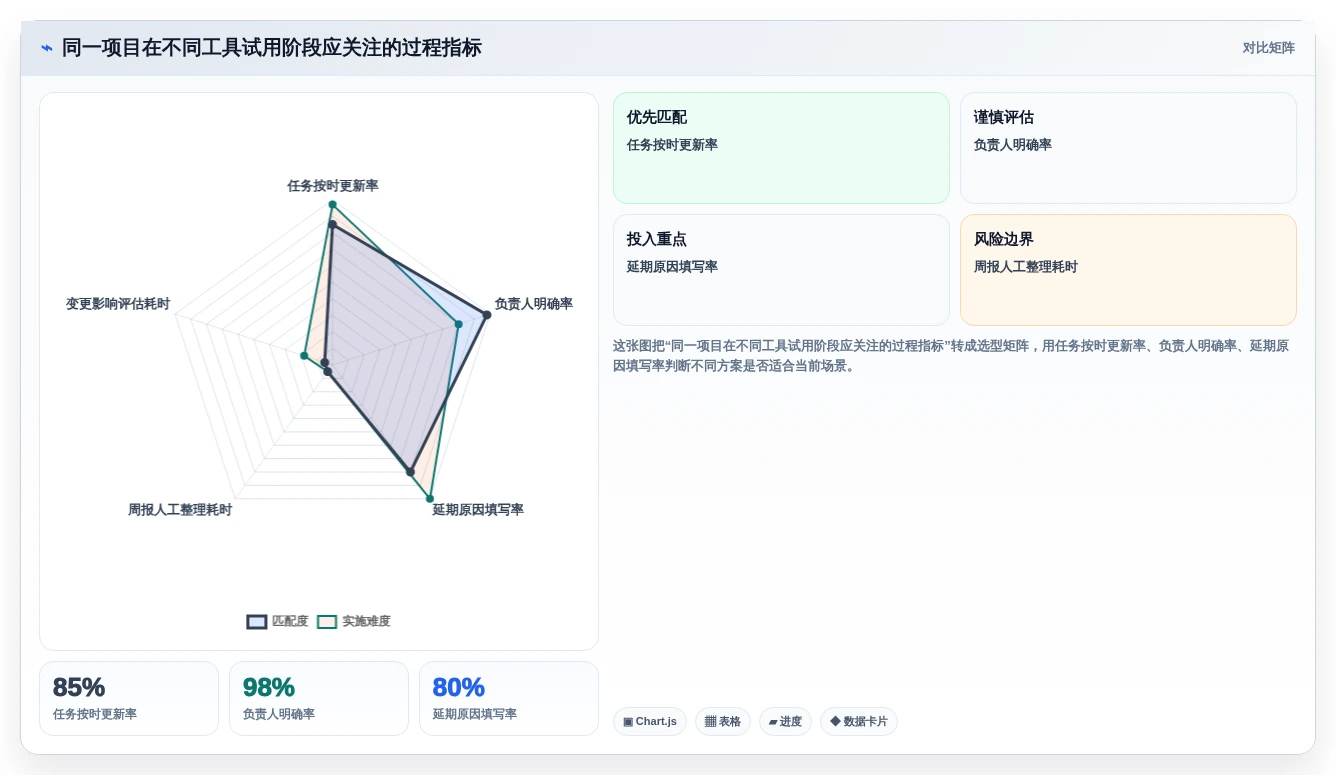1336x775 pixels.
Task: Open the 投入重点 card
Action: pos(781,270)
